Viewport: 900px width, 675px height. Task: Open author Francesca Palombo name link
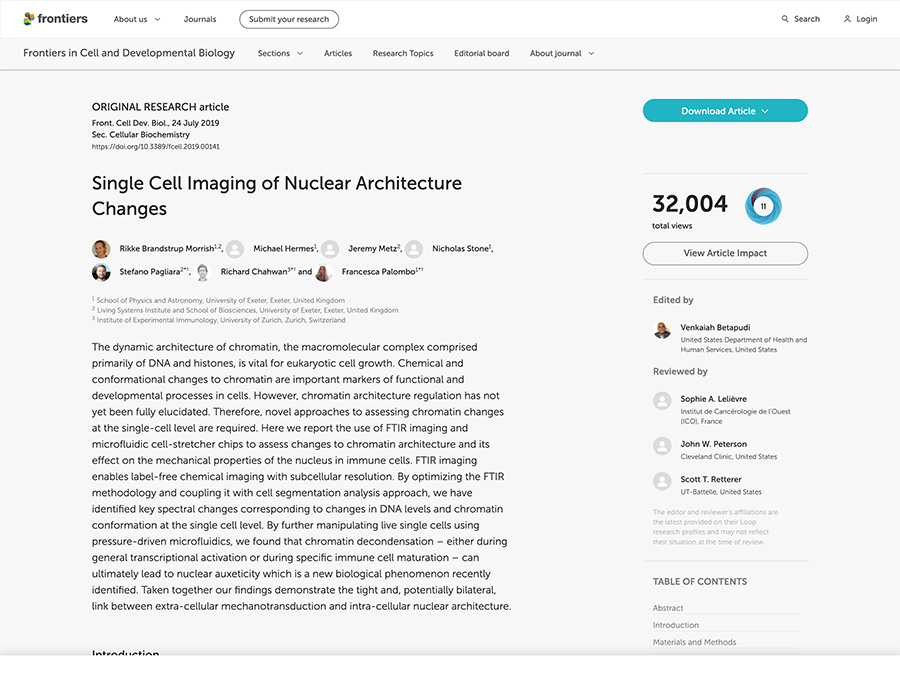pyautogui.click(x=378, y=271)
